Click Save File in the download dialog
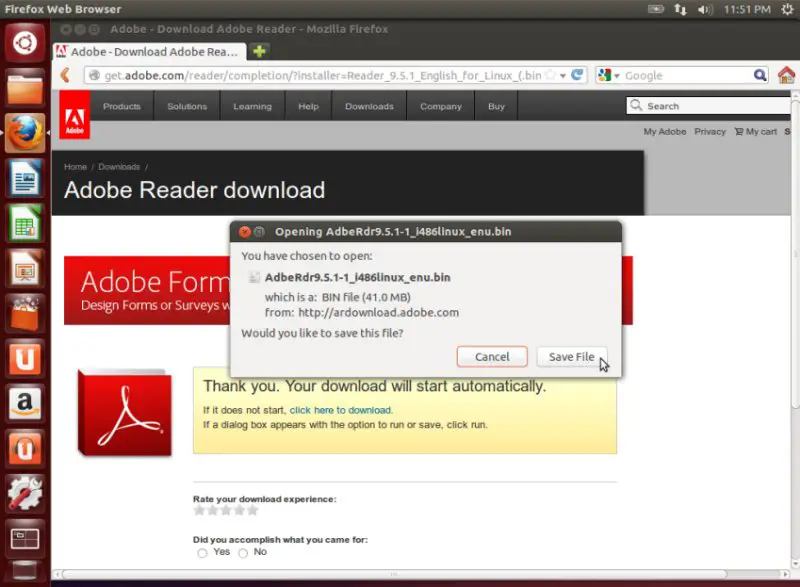The image size is (800, 587). 571,356
